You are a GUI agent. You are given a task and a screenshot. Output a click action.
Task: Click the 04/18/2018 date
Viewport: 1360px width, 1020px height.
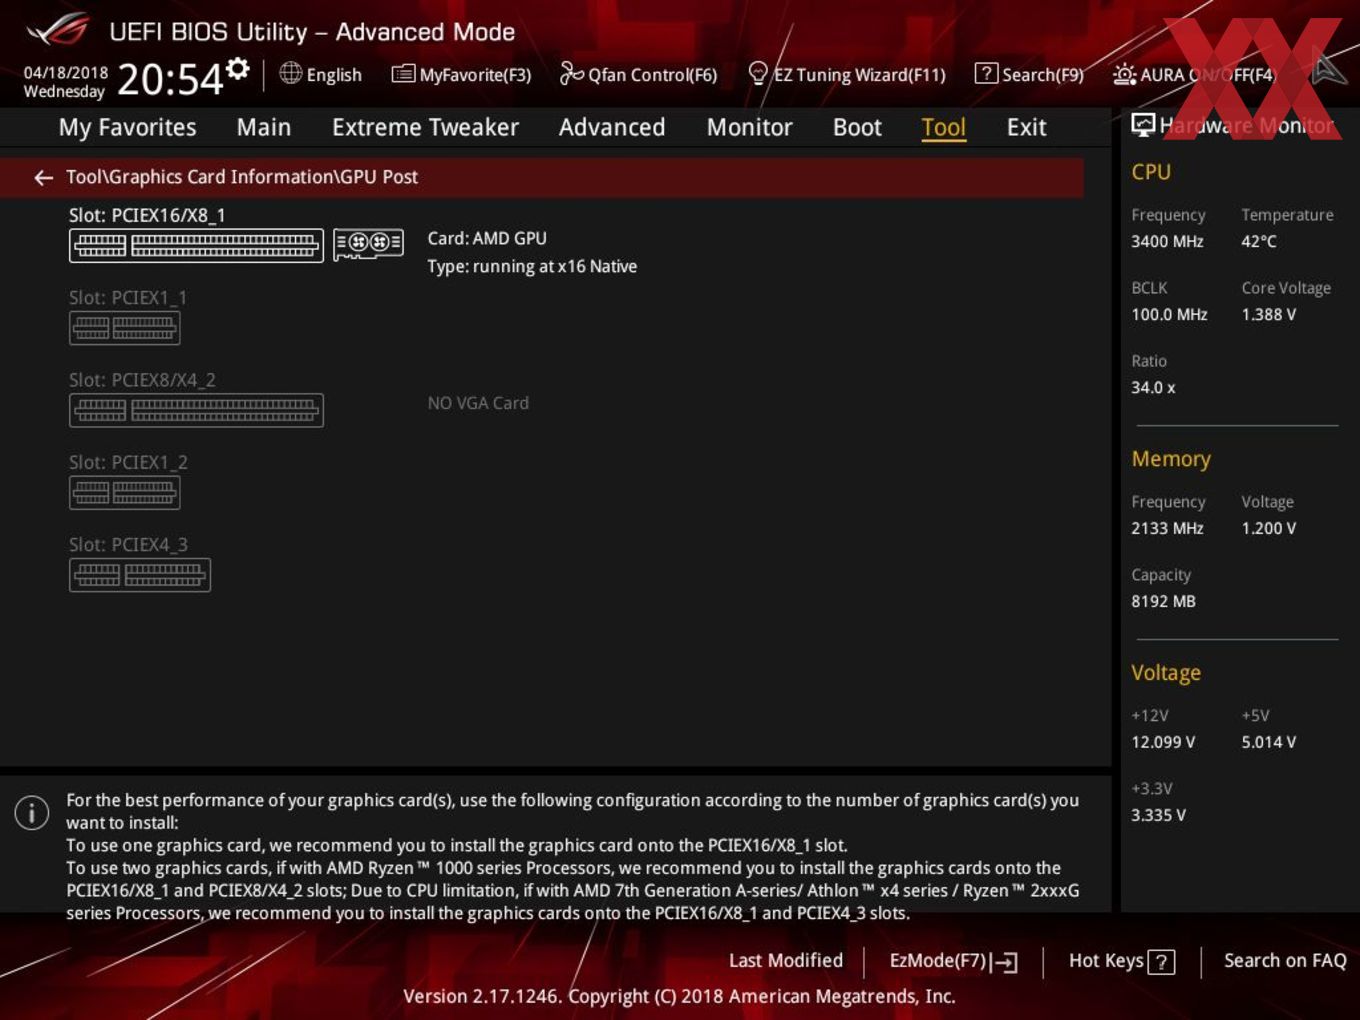[65, 72]
